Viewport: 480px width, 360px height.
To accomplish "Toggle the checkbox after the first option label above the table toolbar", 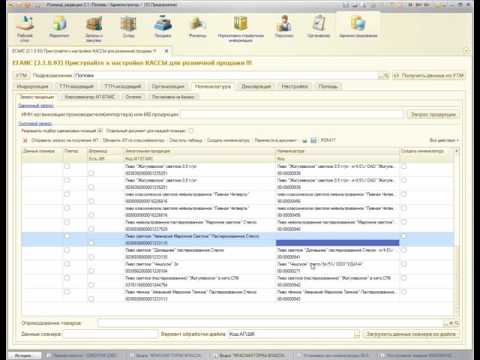I will (100, 131).
